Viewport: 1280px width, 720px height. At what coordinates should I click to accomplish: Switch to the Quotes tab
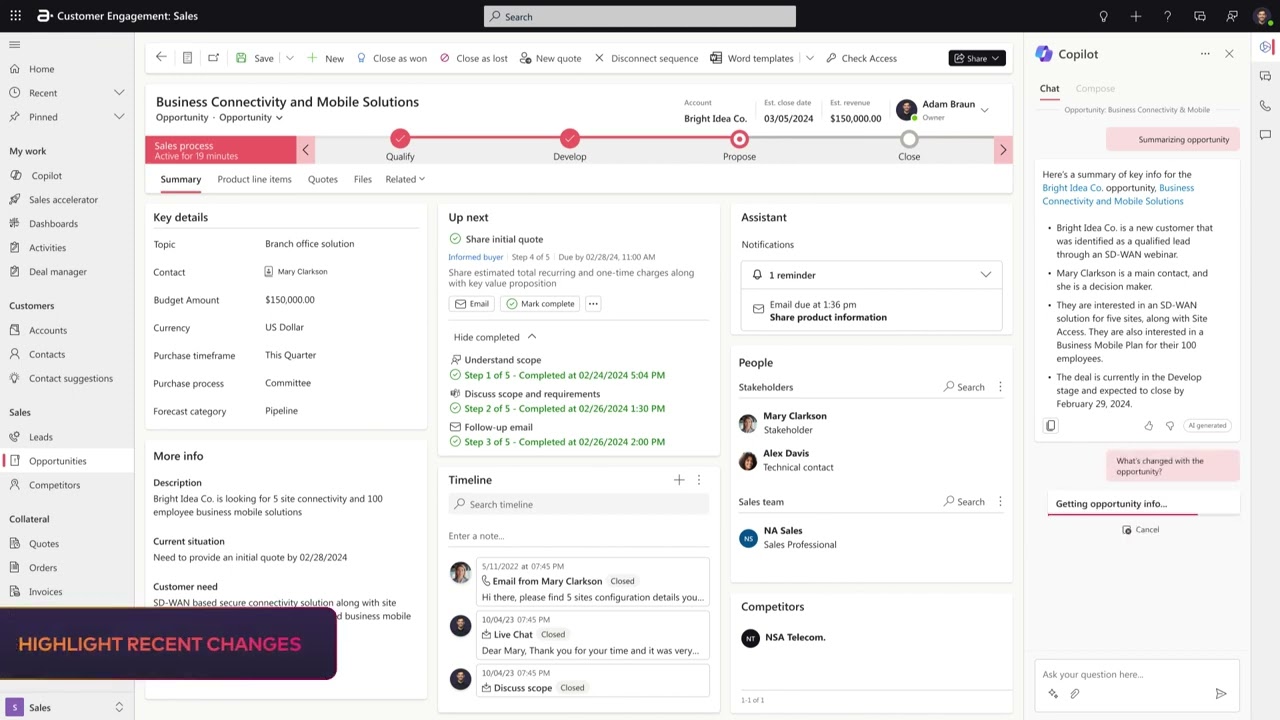point(323,179)
